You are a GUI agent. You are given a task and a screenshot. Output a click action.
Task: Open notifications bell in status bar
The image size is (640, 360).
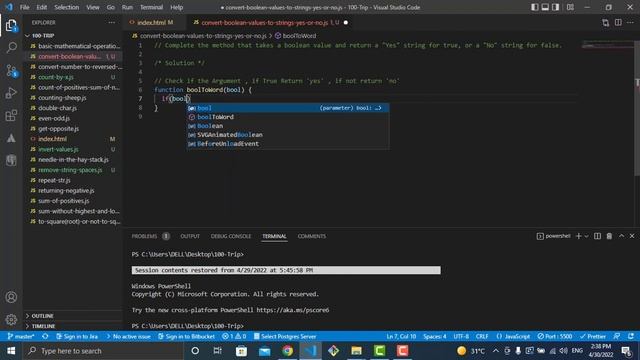pyautogui.click(x=631, y=336)
